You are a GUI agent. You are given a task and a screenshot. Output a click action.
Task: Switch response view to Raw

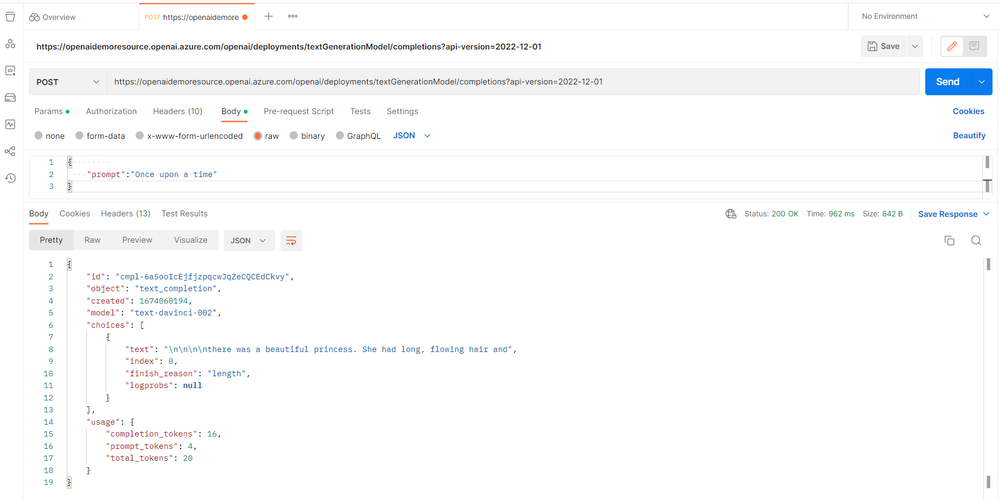tap(92, 240)
